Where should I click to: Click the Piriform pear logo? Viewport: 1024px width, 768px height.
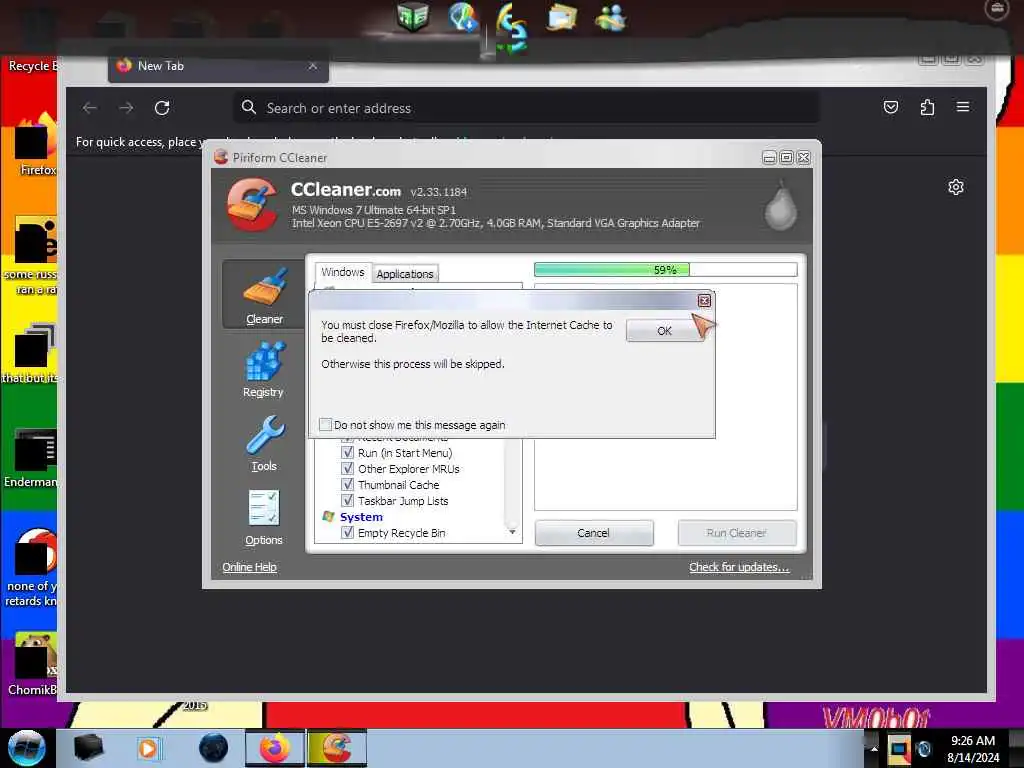(x=780, y=205)
